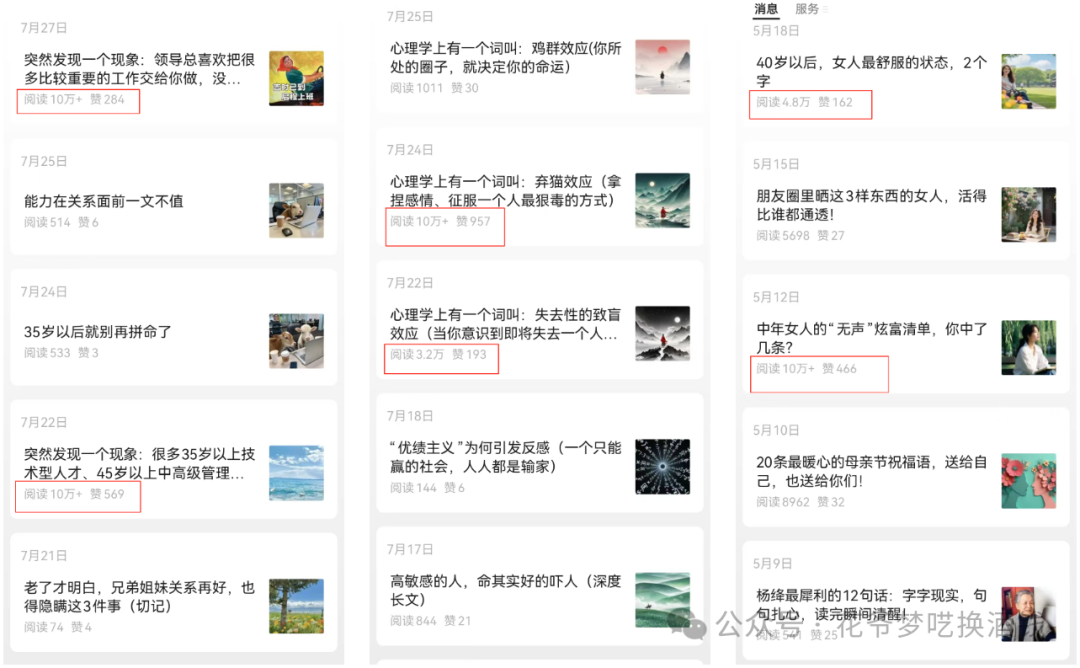1080x668 pixels.
Task: Click the stats text 阅读 74 赞 4
Action: tap(58, 627)
